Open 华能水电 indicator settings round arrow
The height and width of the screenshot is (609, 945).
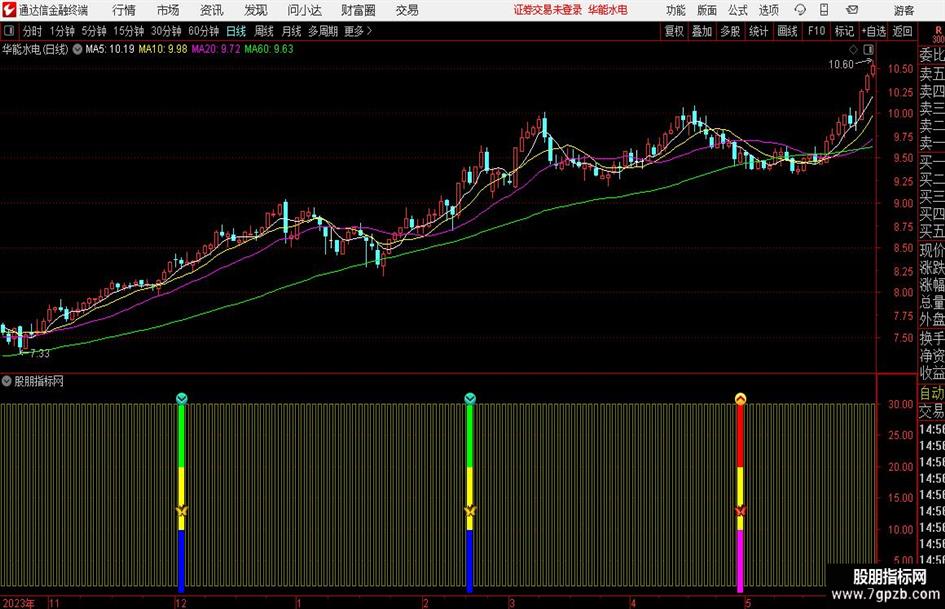tap(77, 49)
